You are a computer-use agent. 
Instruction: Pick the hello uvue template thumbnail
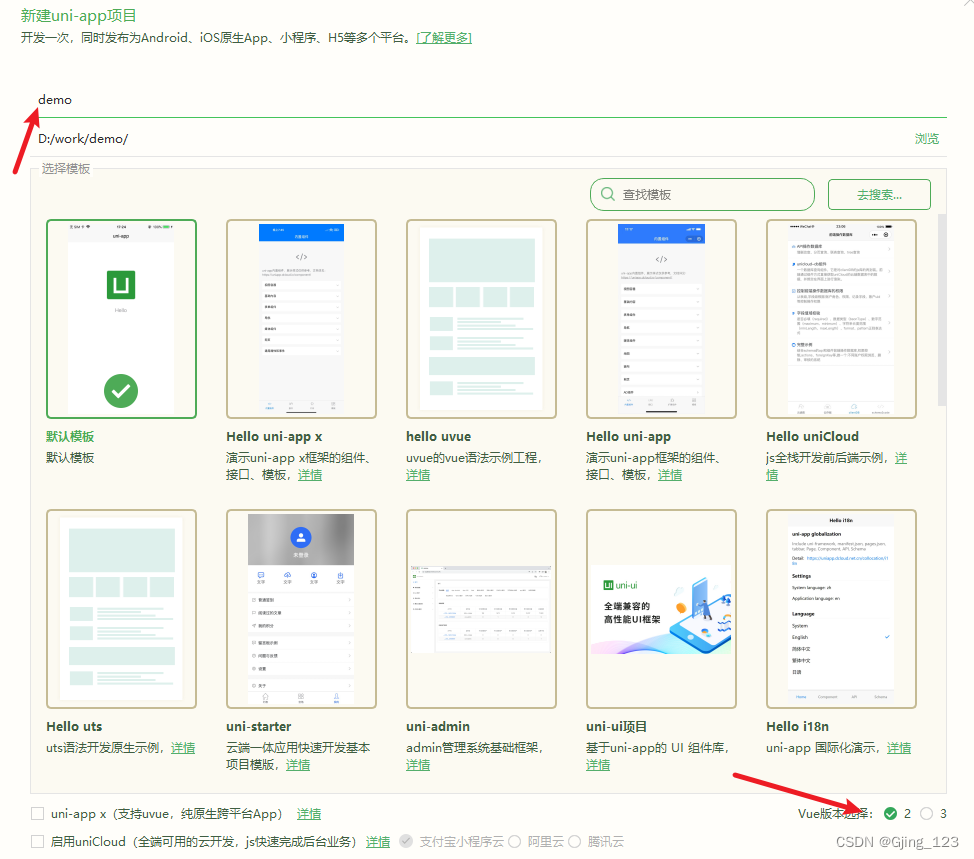point(481,319)
